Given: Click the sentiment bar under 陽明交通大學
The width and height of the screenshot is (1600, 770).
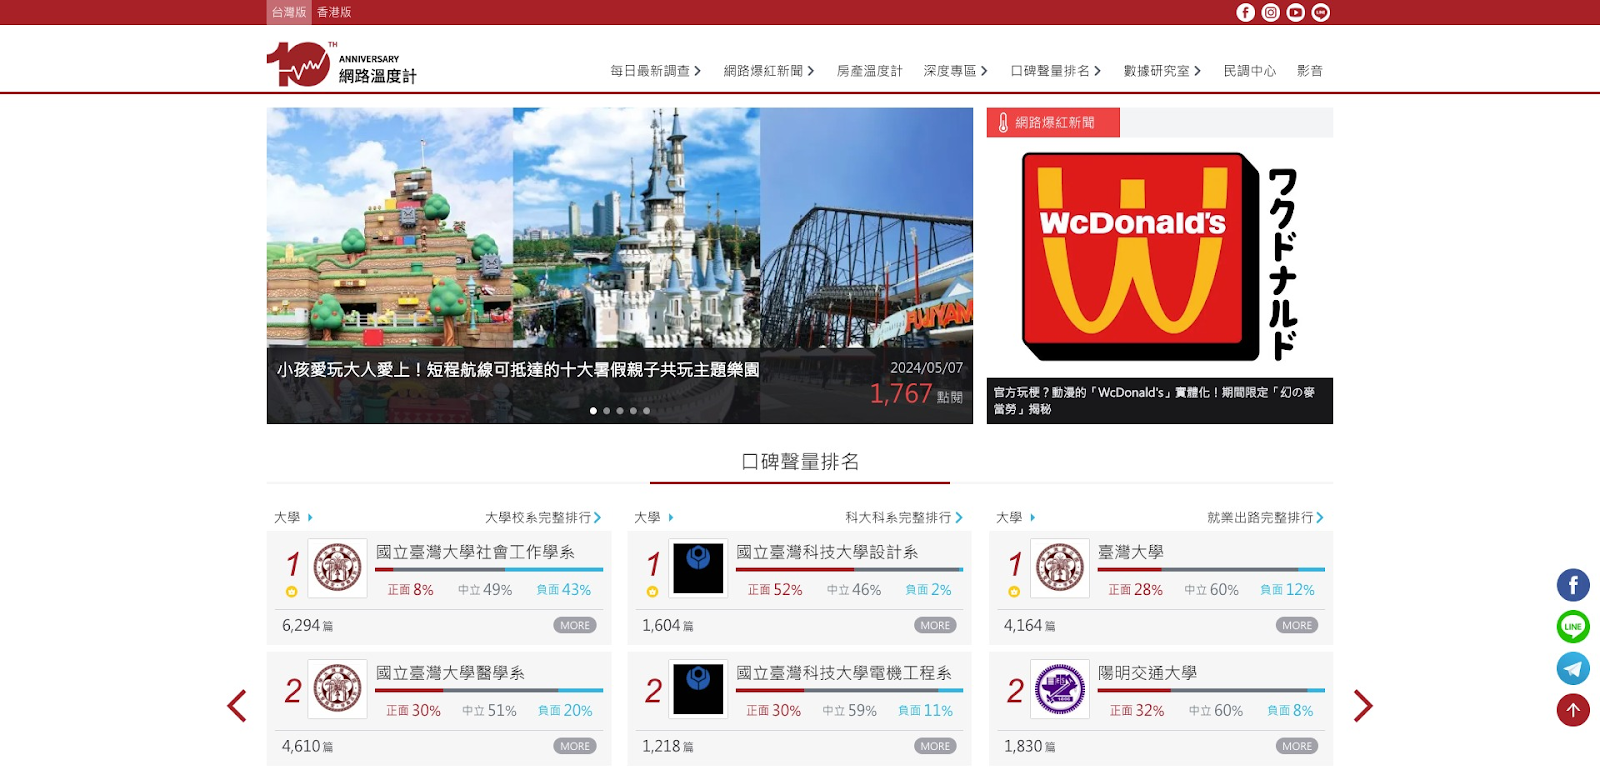Looking at the screenshot, I should (1211, 690).
